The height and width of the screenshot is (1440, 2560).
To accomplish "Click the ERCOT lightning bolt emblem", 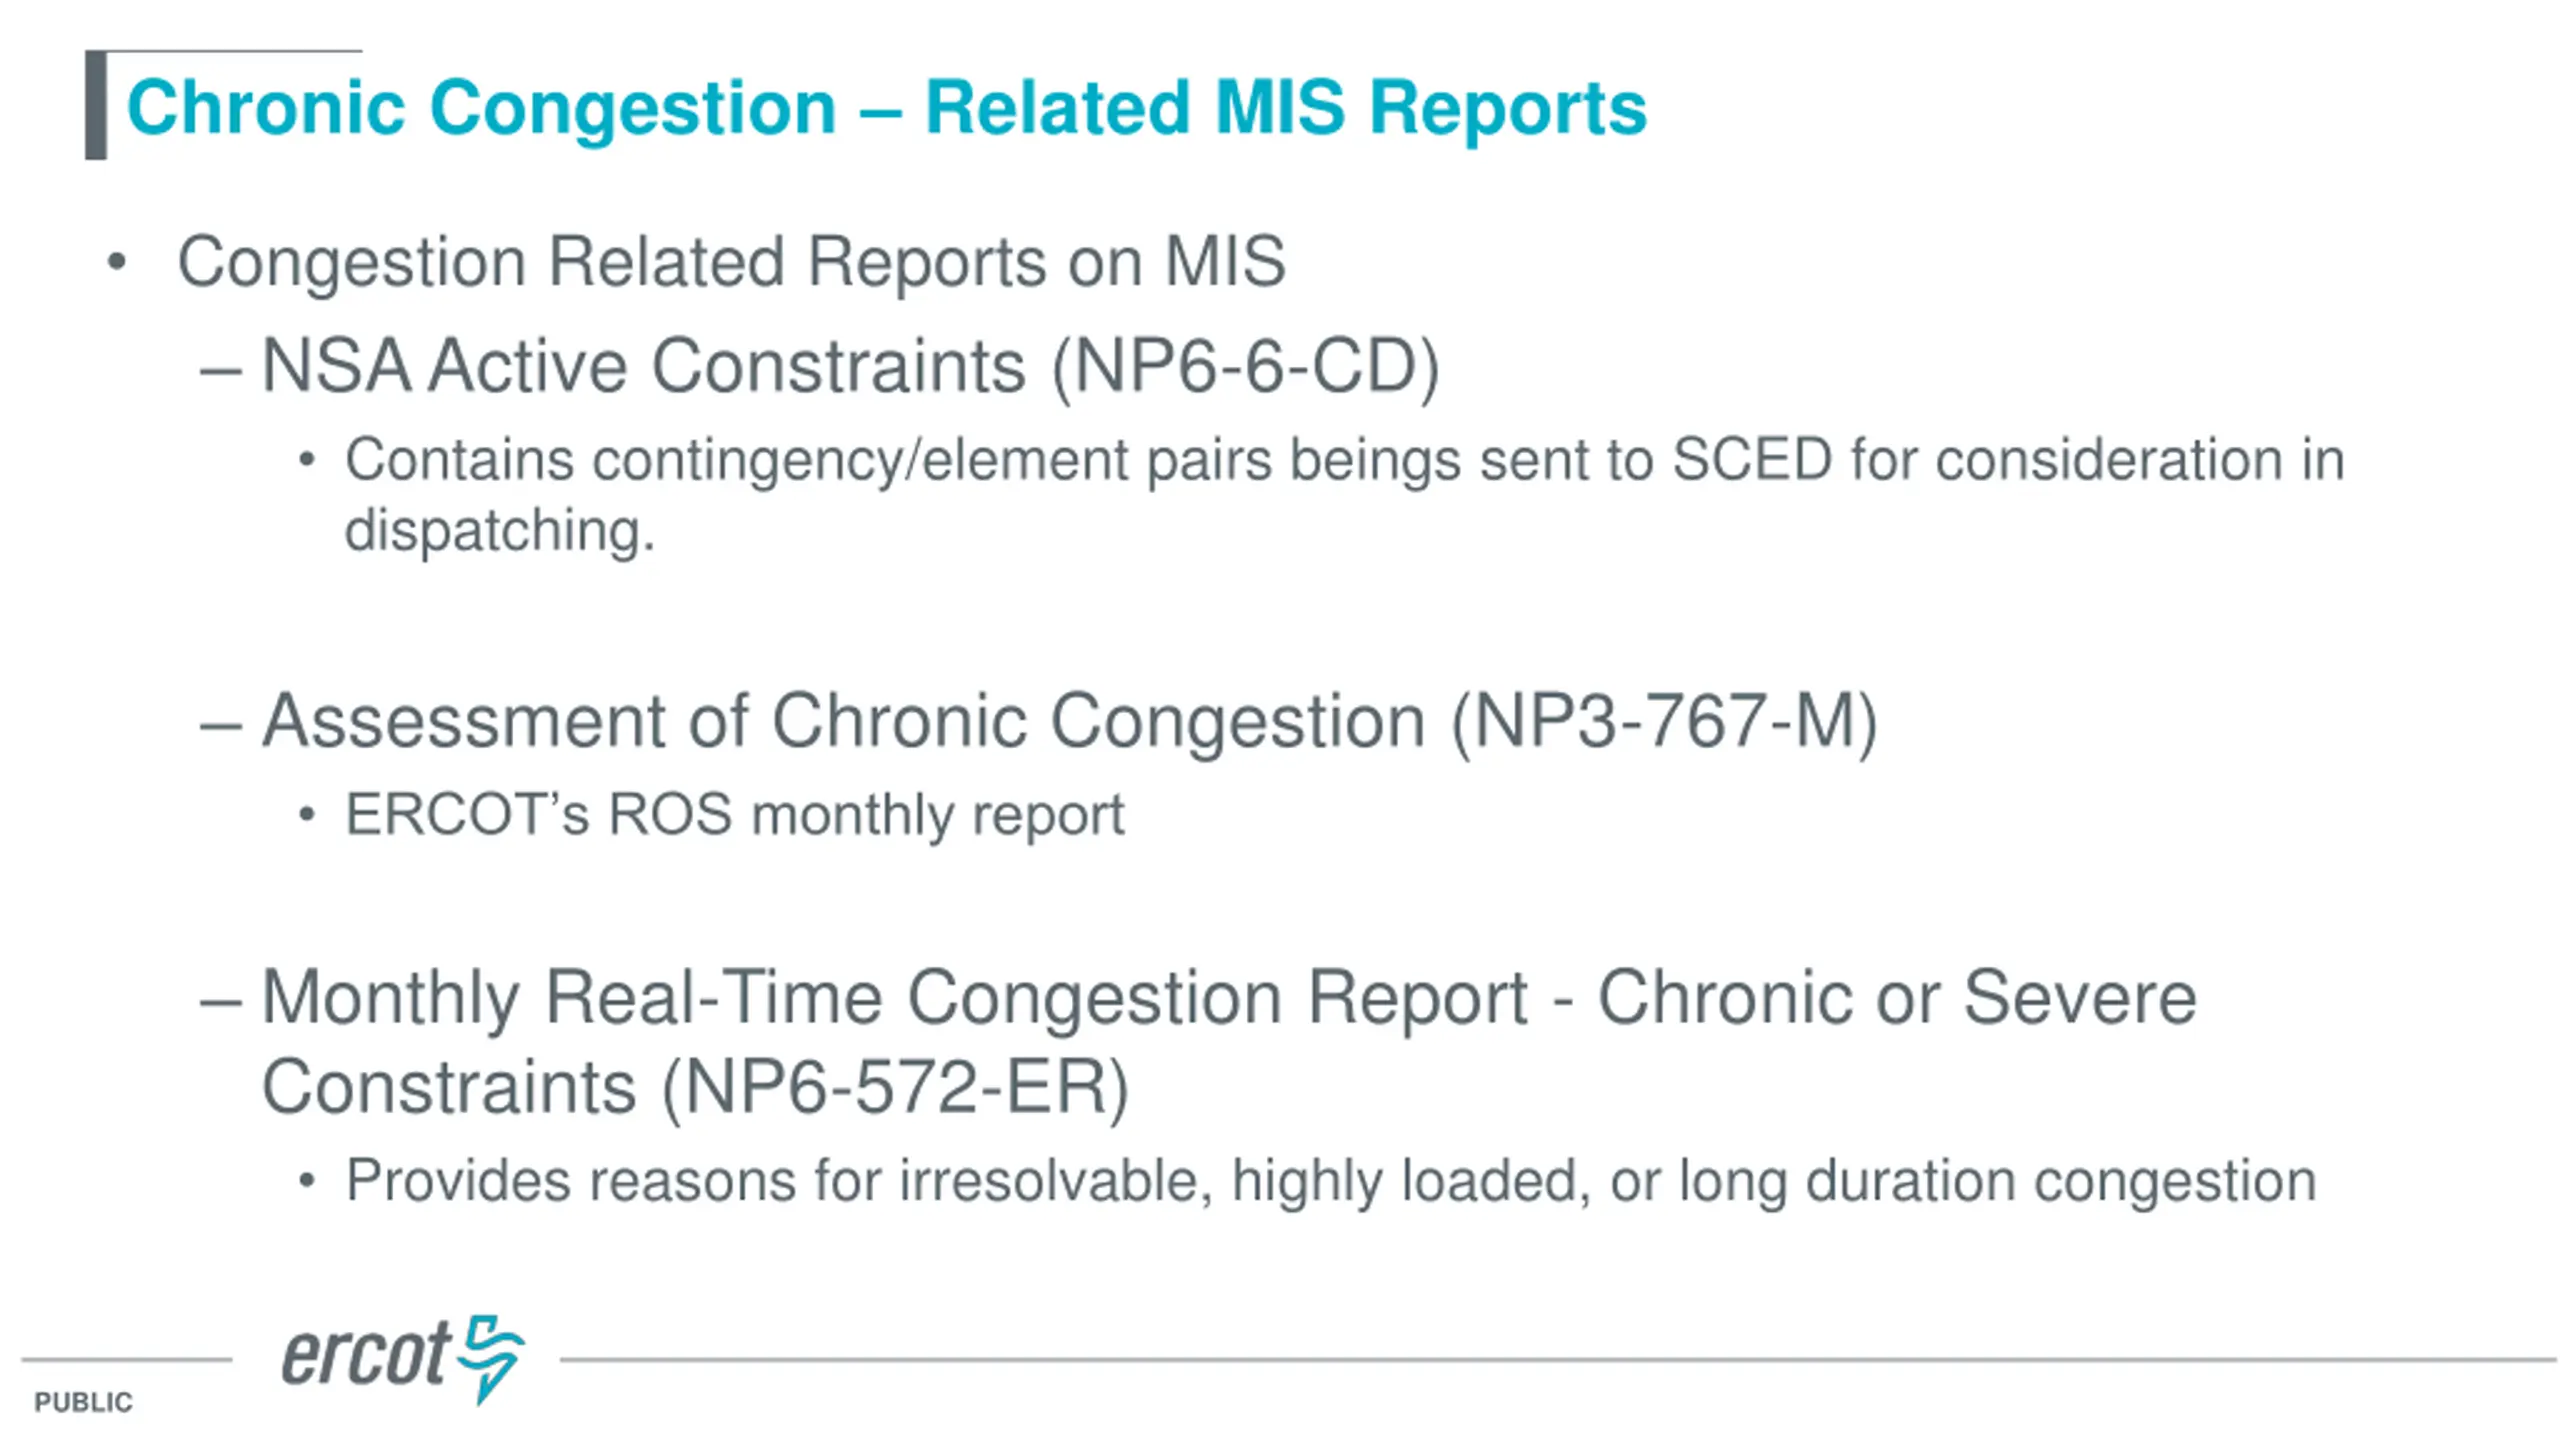I will pyautogui.click(x=491, y=1359).
